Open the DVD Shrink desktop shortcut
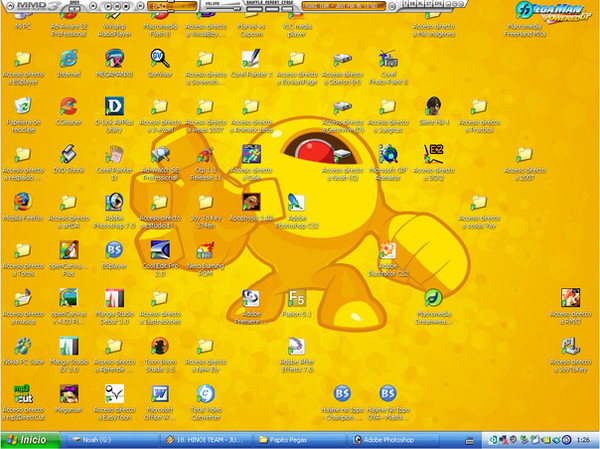This screenshot has width=600, height=449. tap(68, 154)
